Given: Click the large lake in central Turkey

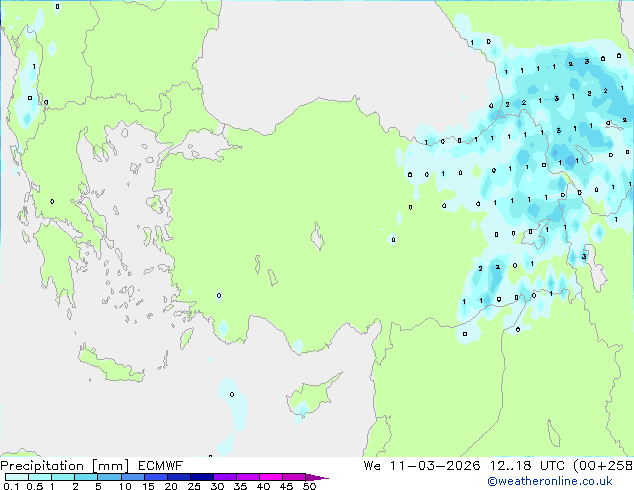Looking at the screenshot, I should (x=317, y=237).
